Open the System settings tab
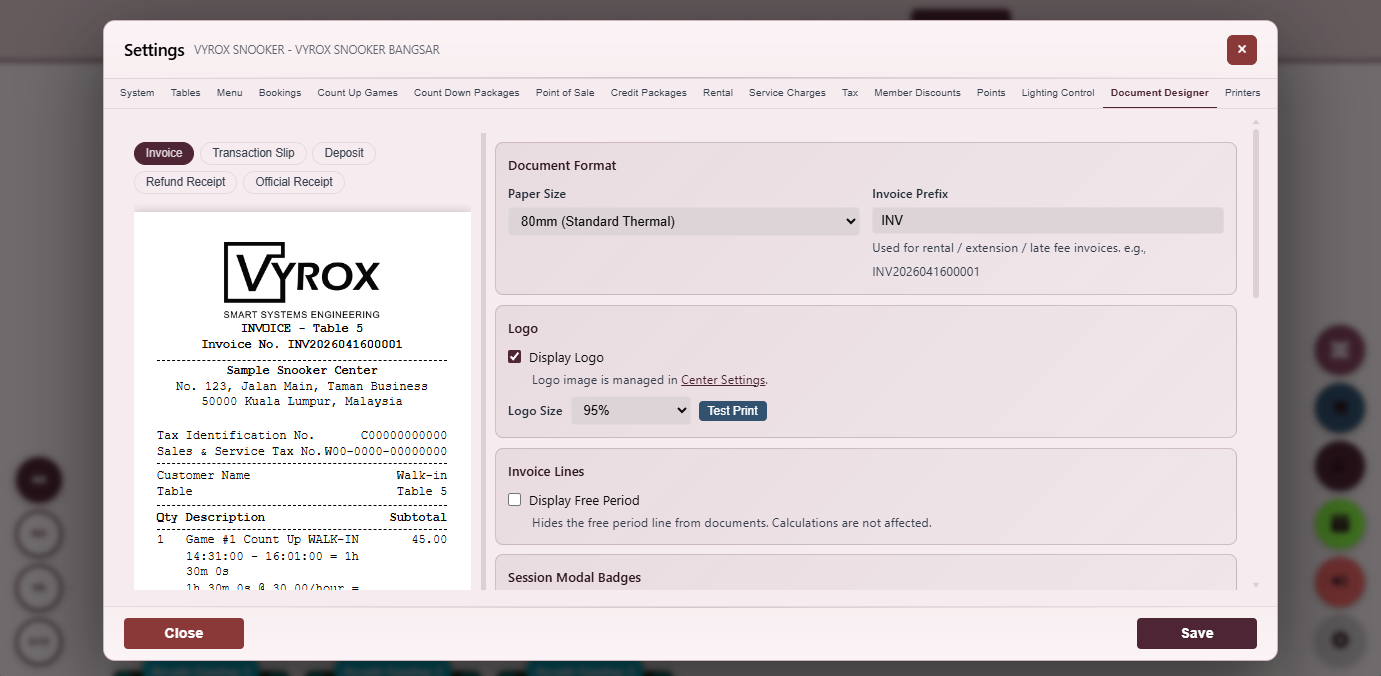Viewport: 1381px width, 676px height. pyautogui.click(x=137, y=93)
